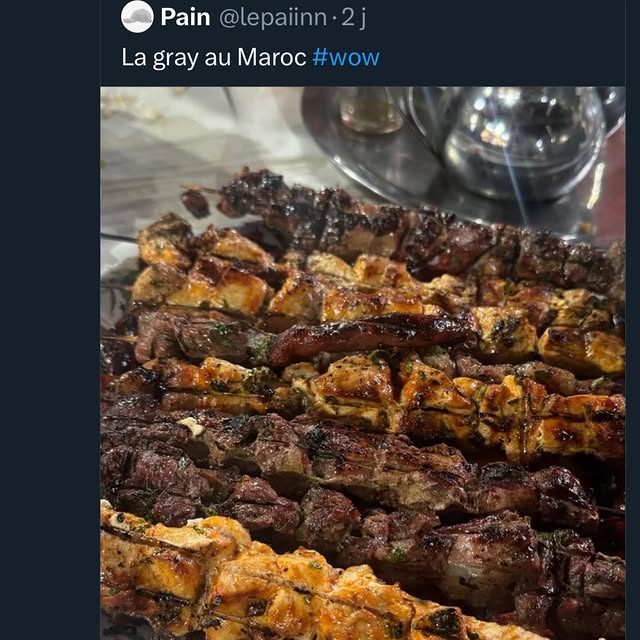The image size is (640, 640).
Task: Click the long kefta sausage in the middle
Action: [x=370, y=335]
